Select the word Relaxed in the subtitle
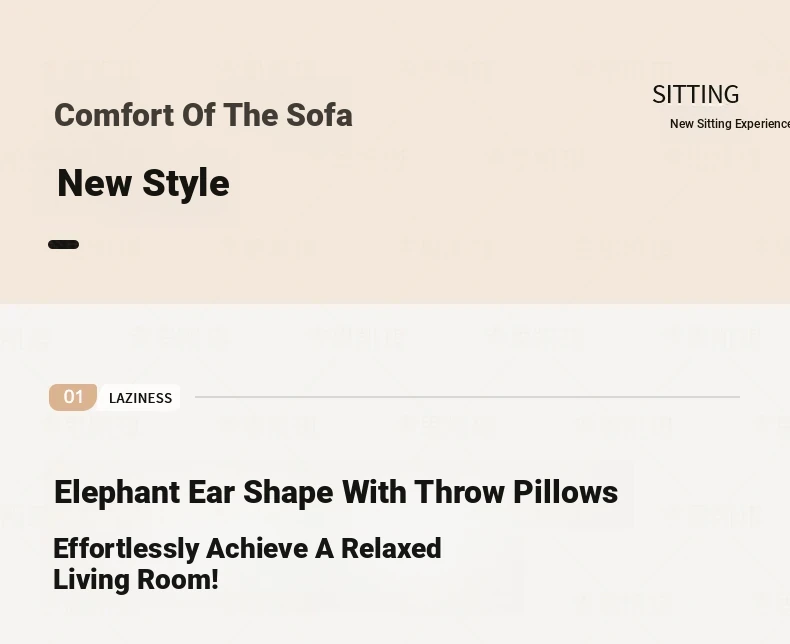The width and height of the screenshot is (790, 644). pos(391,548)
